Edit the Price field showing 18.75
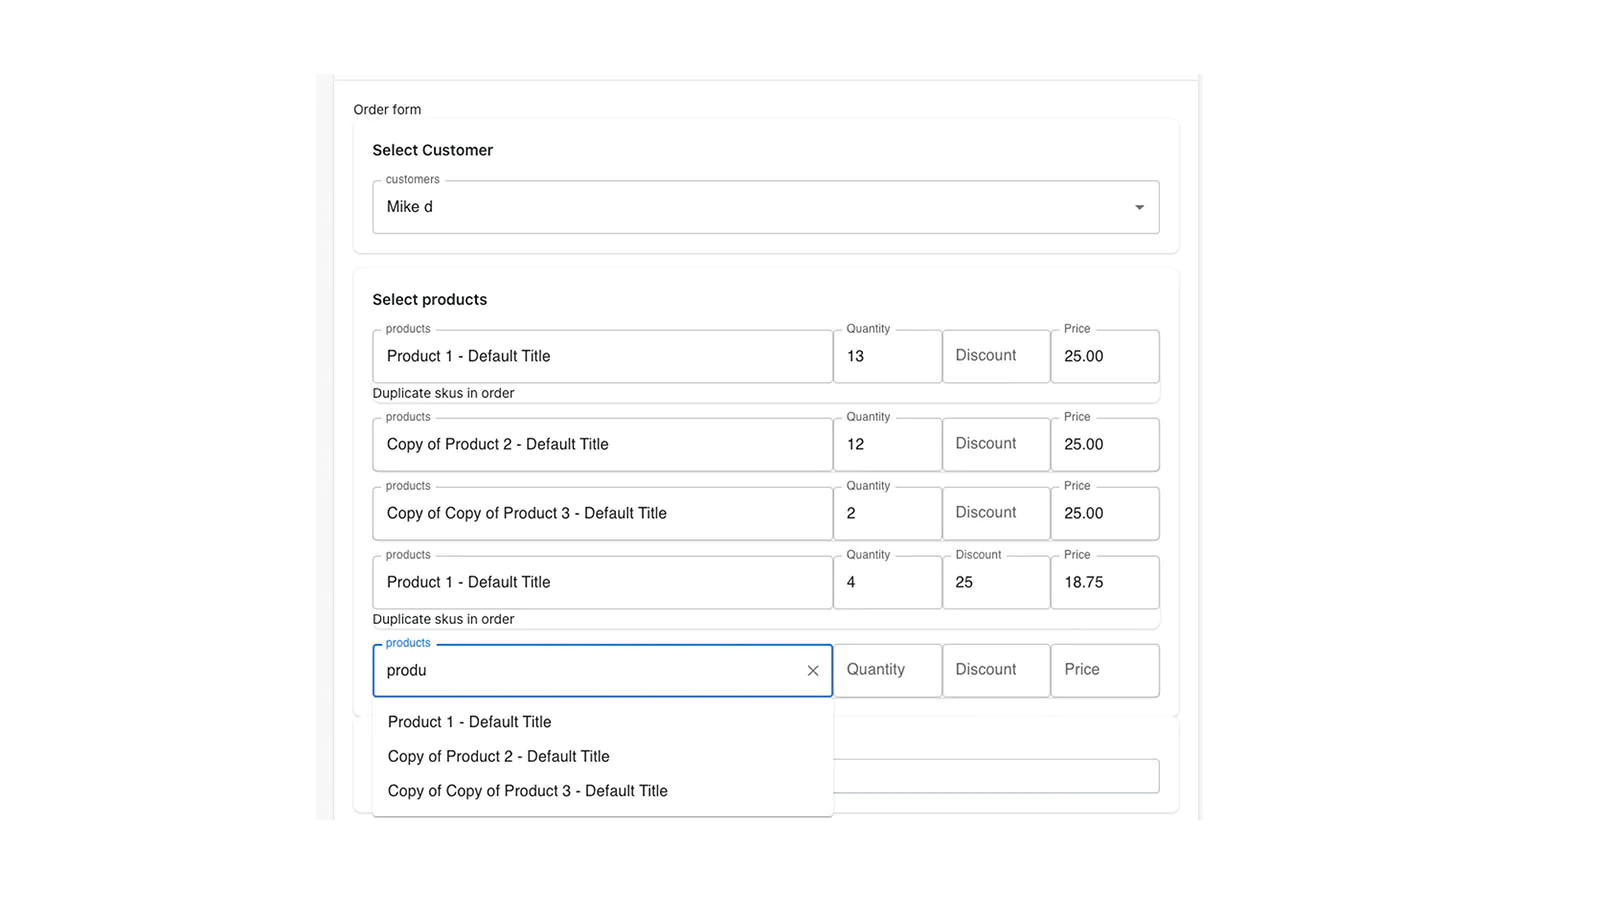This screenshot has width=1600, height=900. 1105,582
